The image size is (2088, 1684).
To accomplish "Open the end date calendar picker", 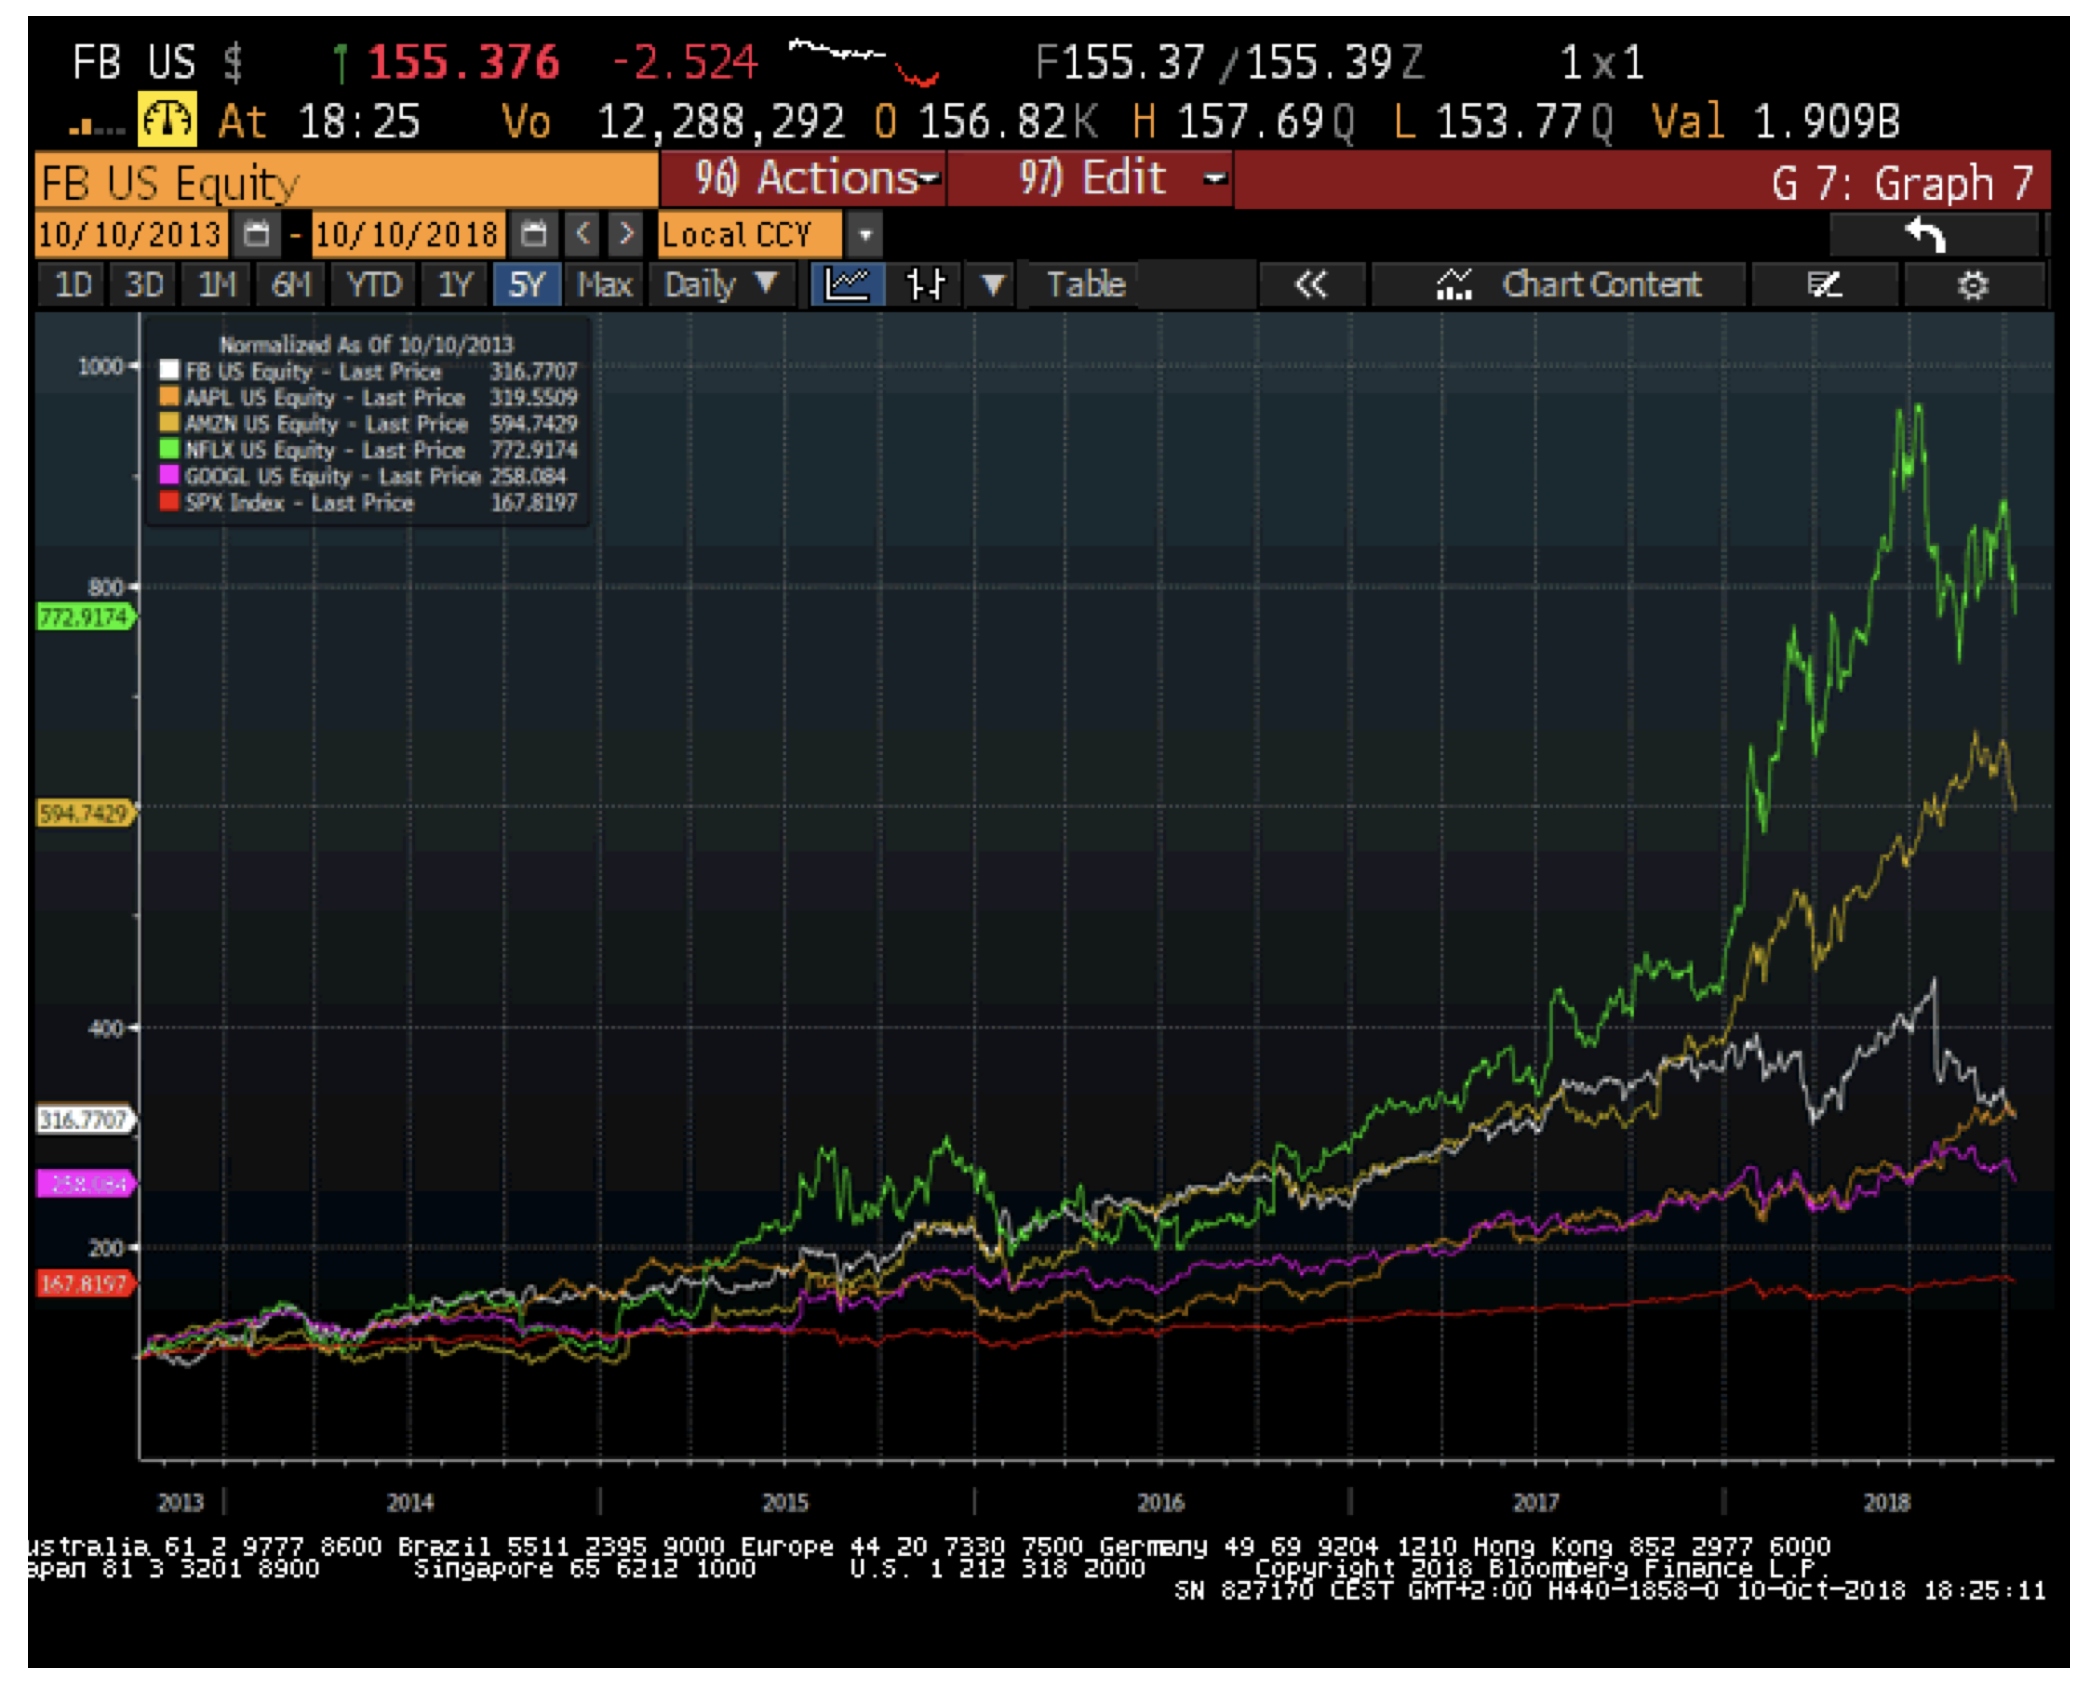I will [534, 235].
